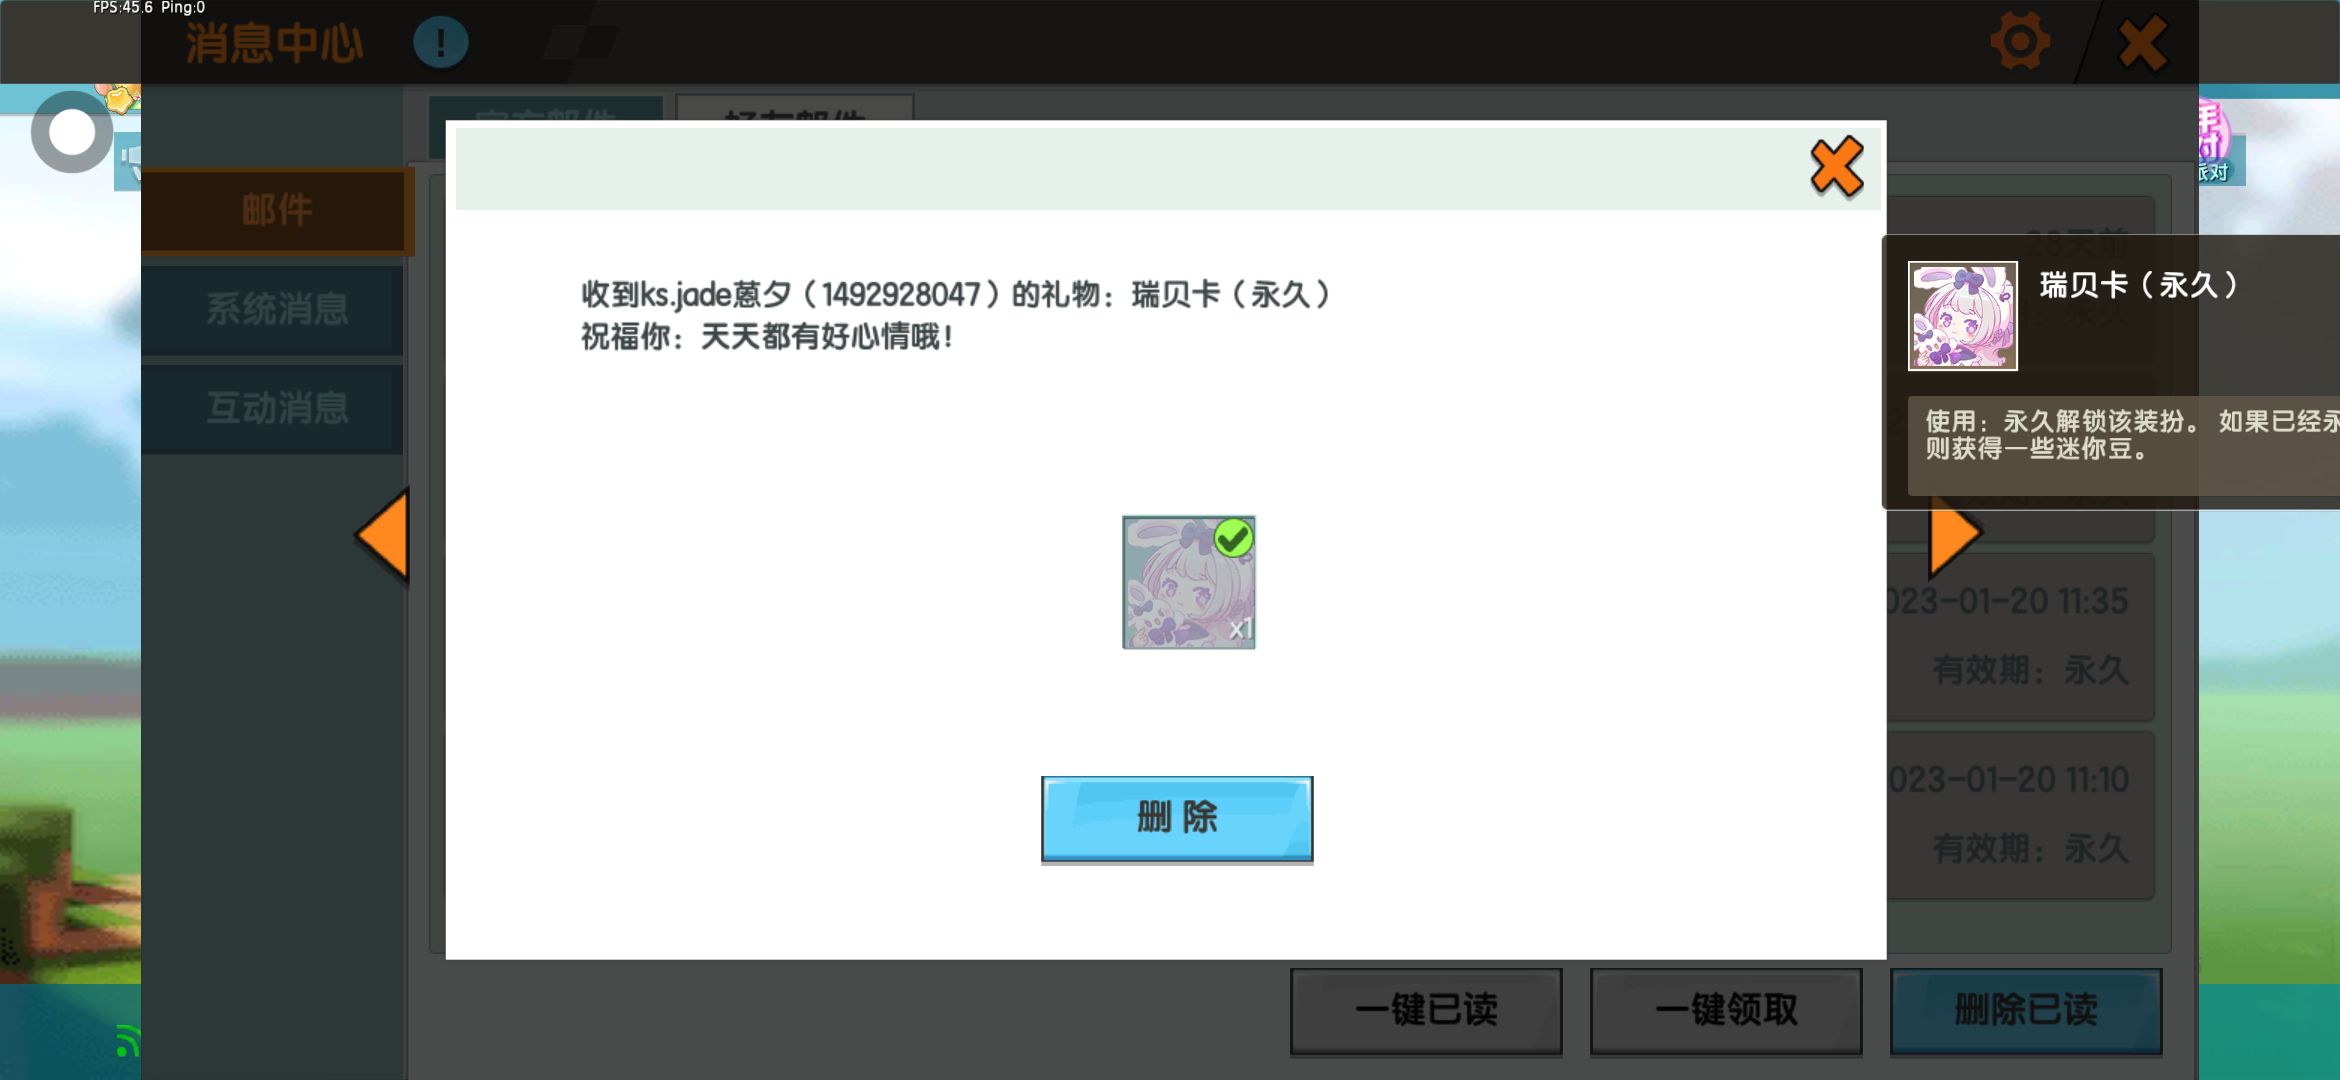Click the blue exclamation info icon

[440, 43]
